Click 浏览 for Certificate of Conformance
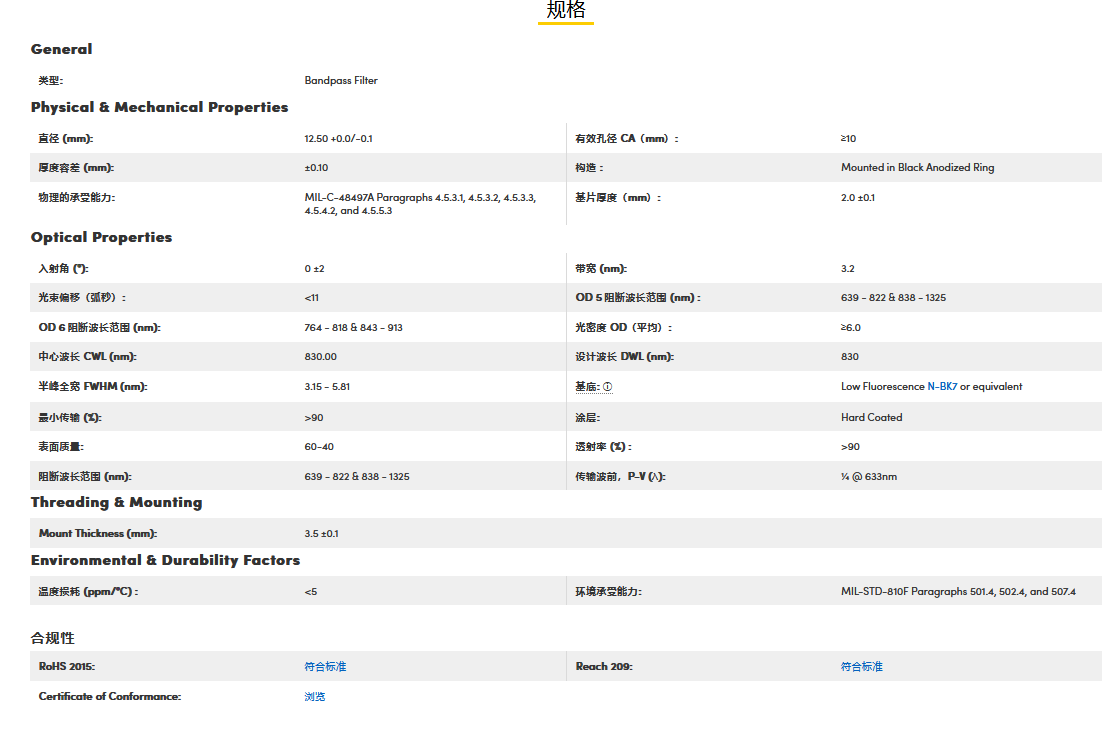 (x=315, y=696)
